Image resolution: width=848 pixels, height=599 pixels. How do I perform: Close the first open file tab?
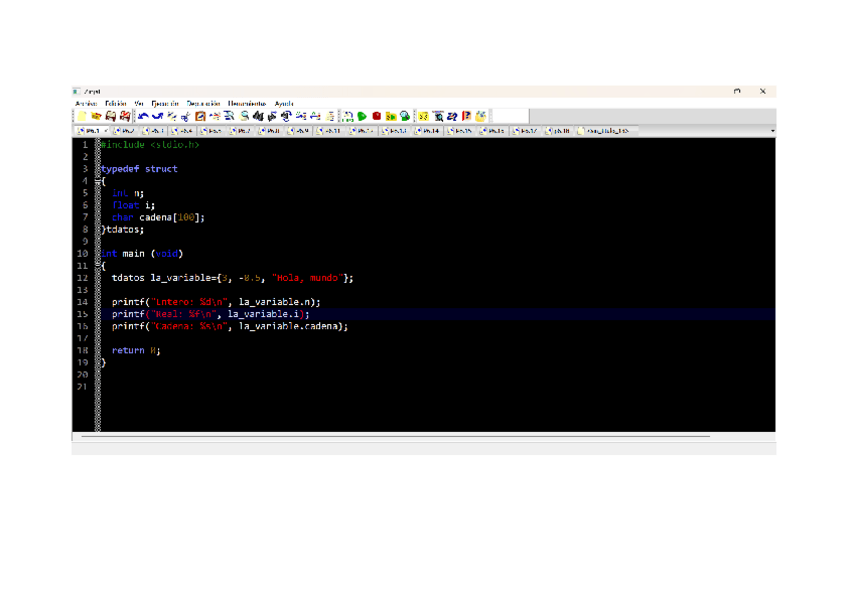pyautogui.click(x=106, y=131)
